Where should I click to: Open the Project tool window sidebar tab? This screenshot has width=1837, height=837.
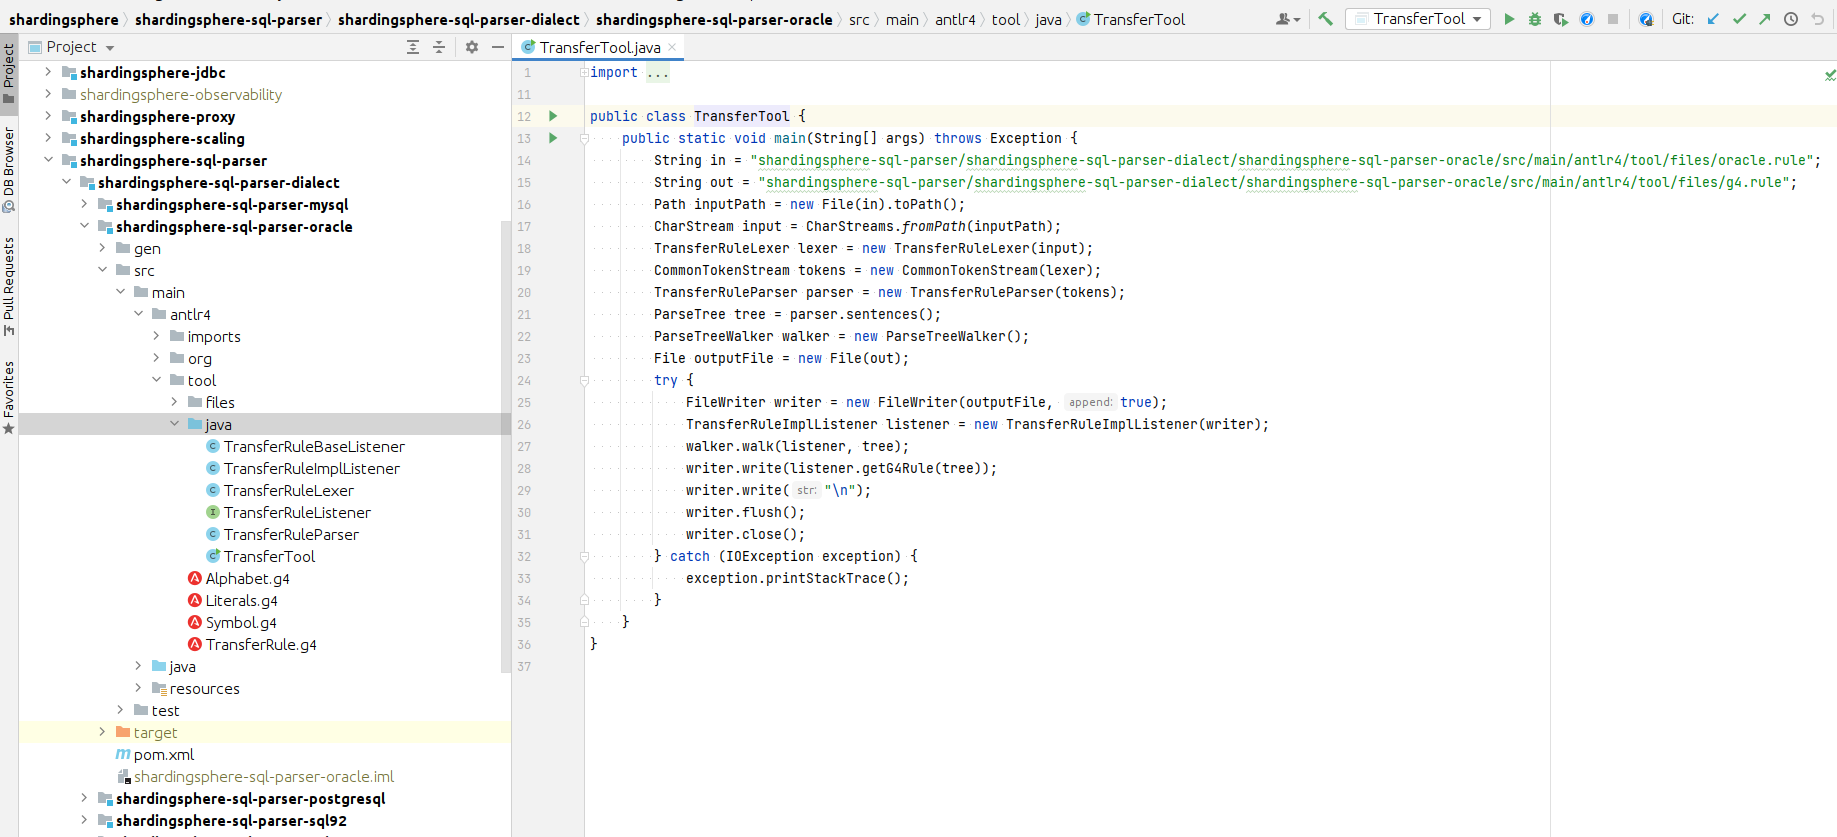point(9,73)
